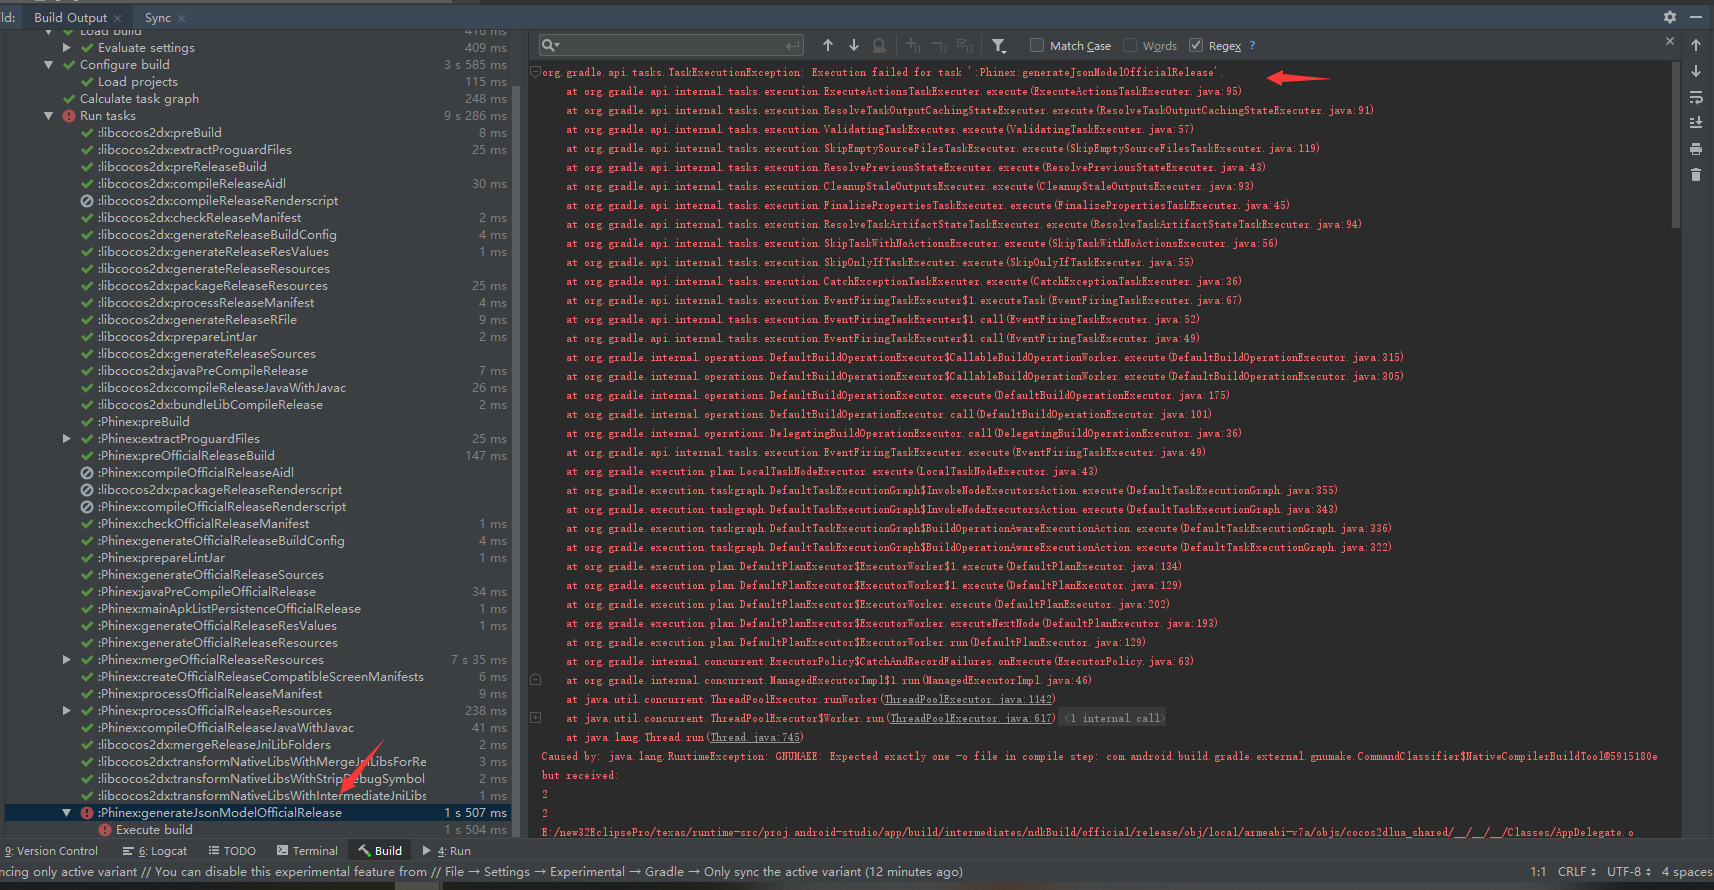
Task: Open ThreadPoolExecutor.java:617 link
Action: point(971,719)
